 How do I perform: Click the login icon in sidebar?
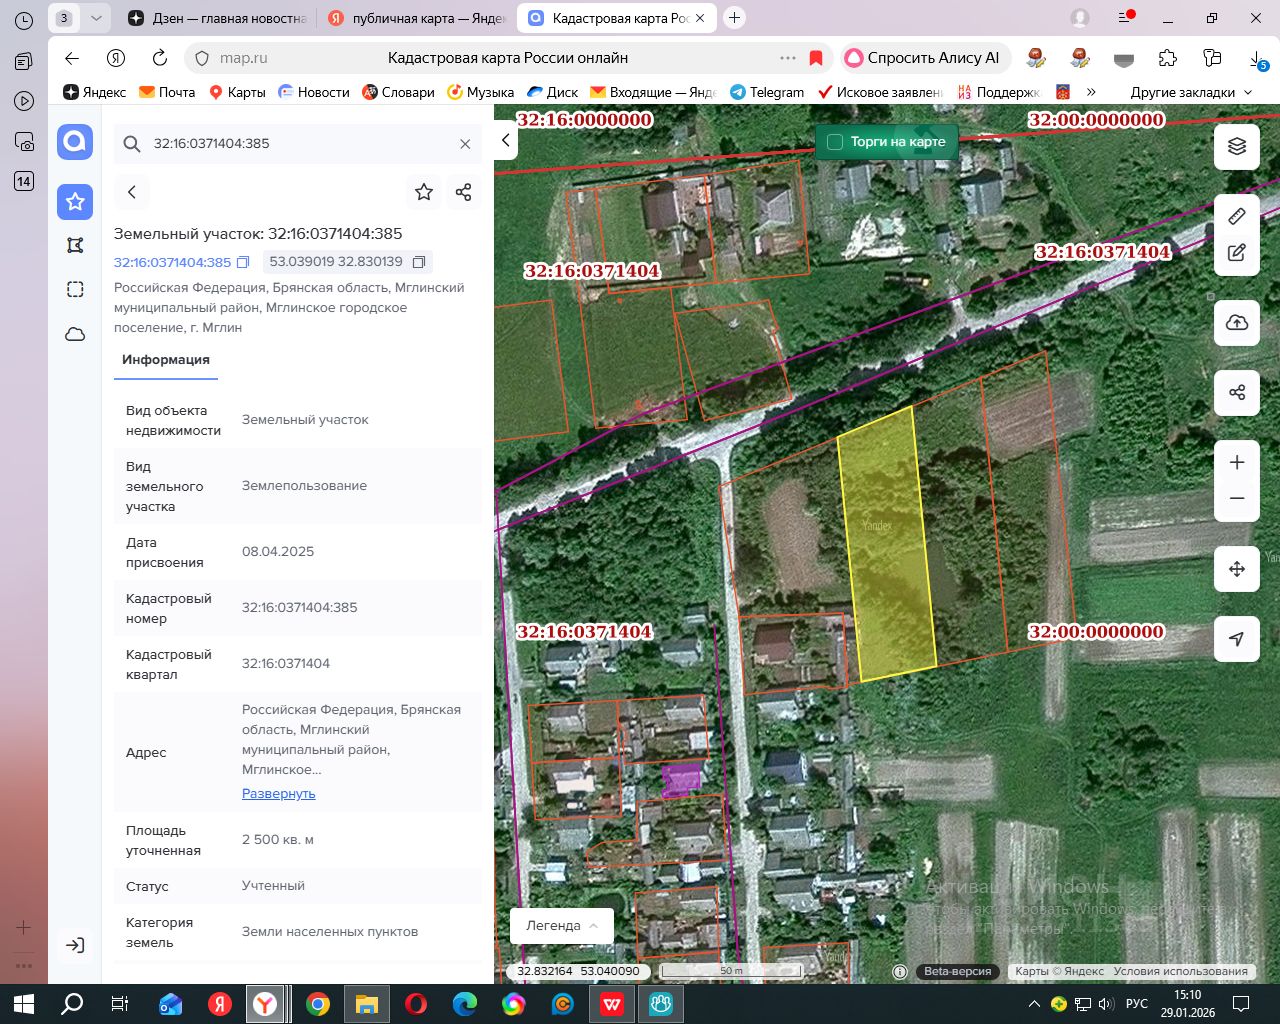tap(75, 945)
